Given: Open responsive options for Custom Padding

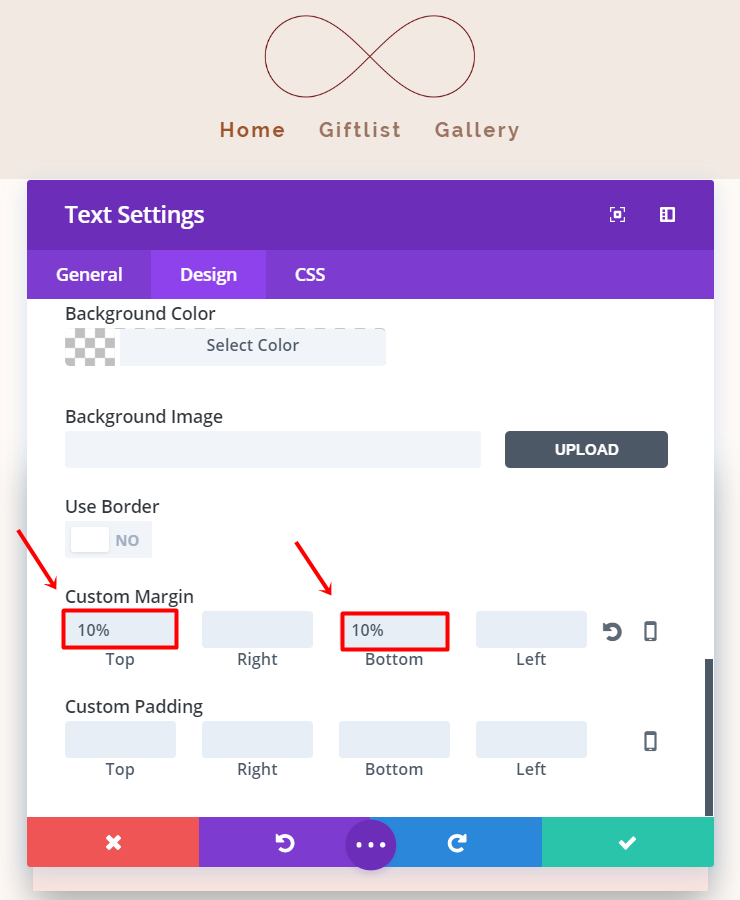Looking at the screenshot, I should tap(650, 741).
